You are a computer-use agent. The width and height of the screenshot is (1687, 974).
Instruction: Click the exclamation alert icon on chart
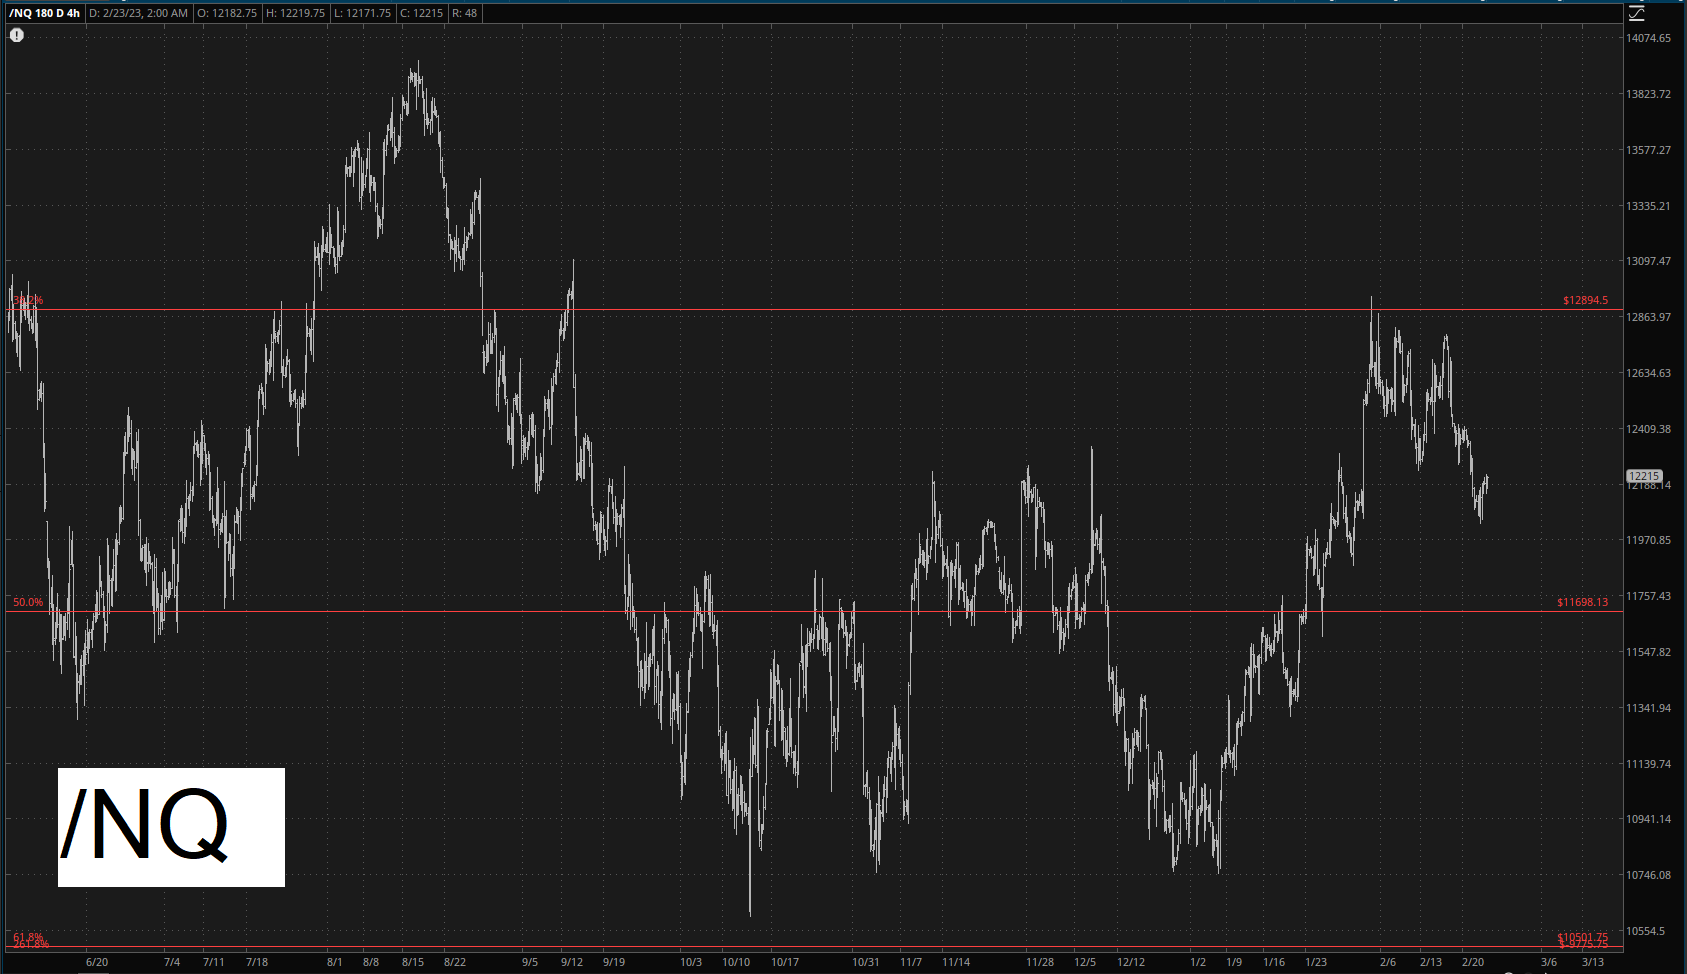(x=17, y=35)
